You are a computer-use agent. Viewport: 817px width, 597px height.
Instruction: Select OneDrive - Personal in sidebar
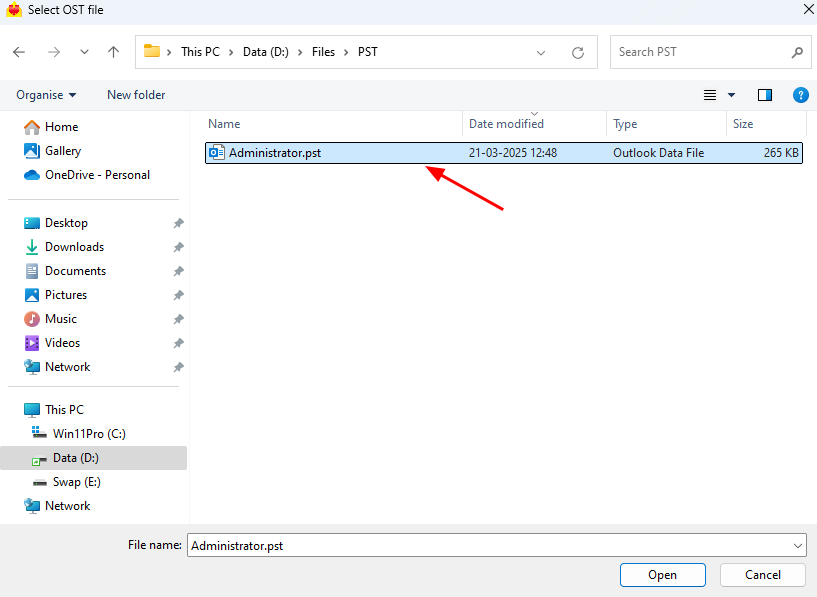pos(97,175)
